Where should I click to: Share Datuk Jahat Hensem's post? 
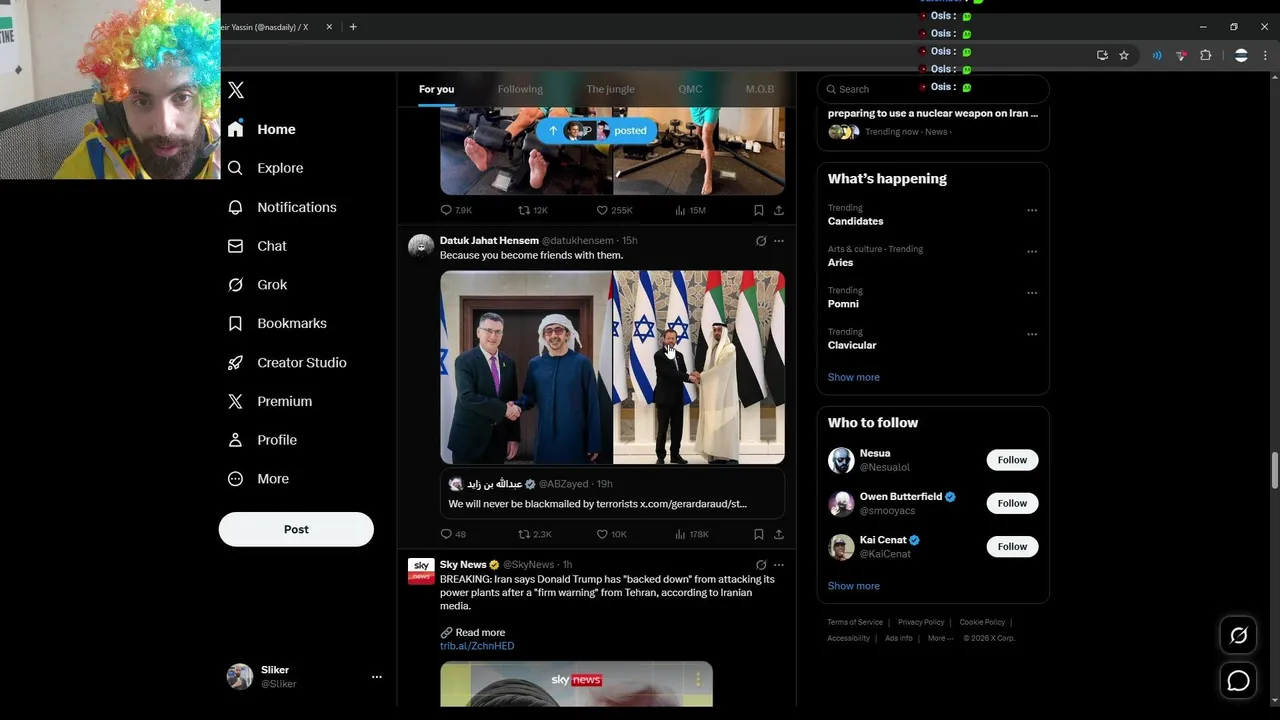pyautogui.click(x=779, y=534)
